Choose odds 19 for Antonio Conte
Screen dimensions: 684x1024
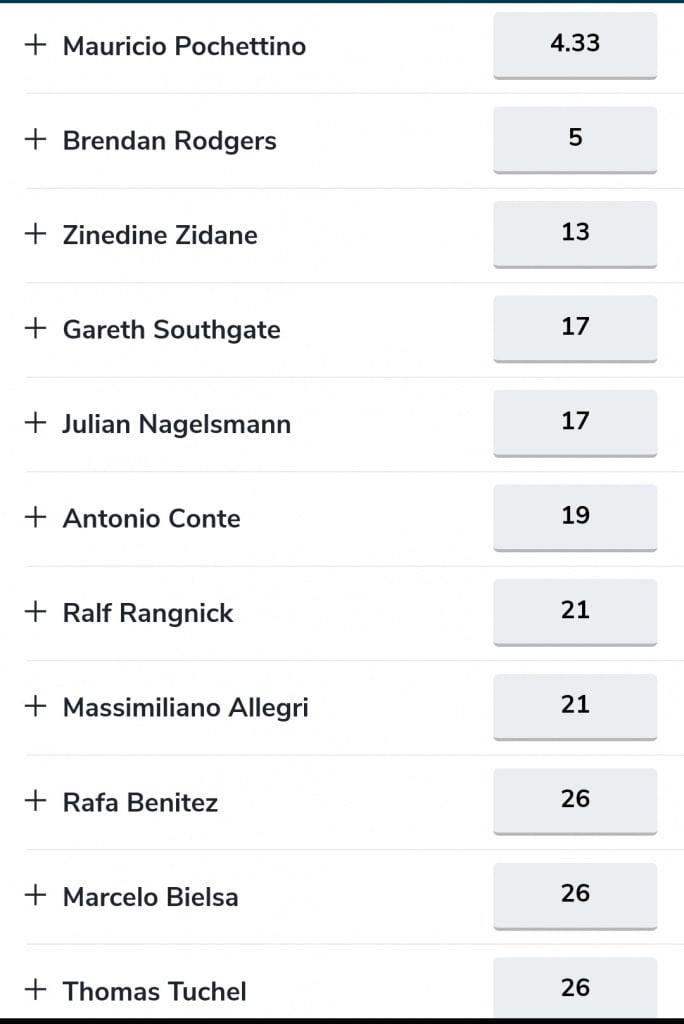coord(575,518)
